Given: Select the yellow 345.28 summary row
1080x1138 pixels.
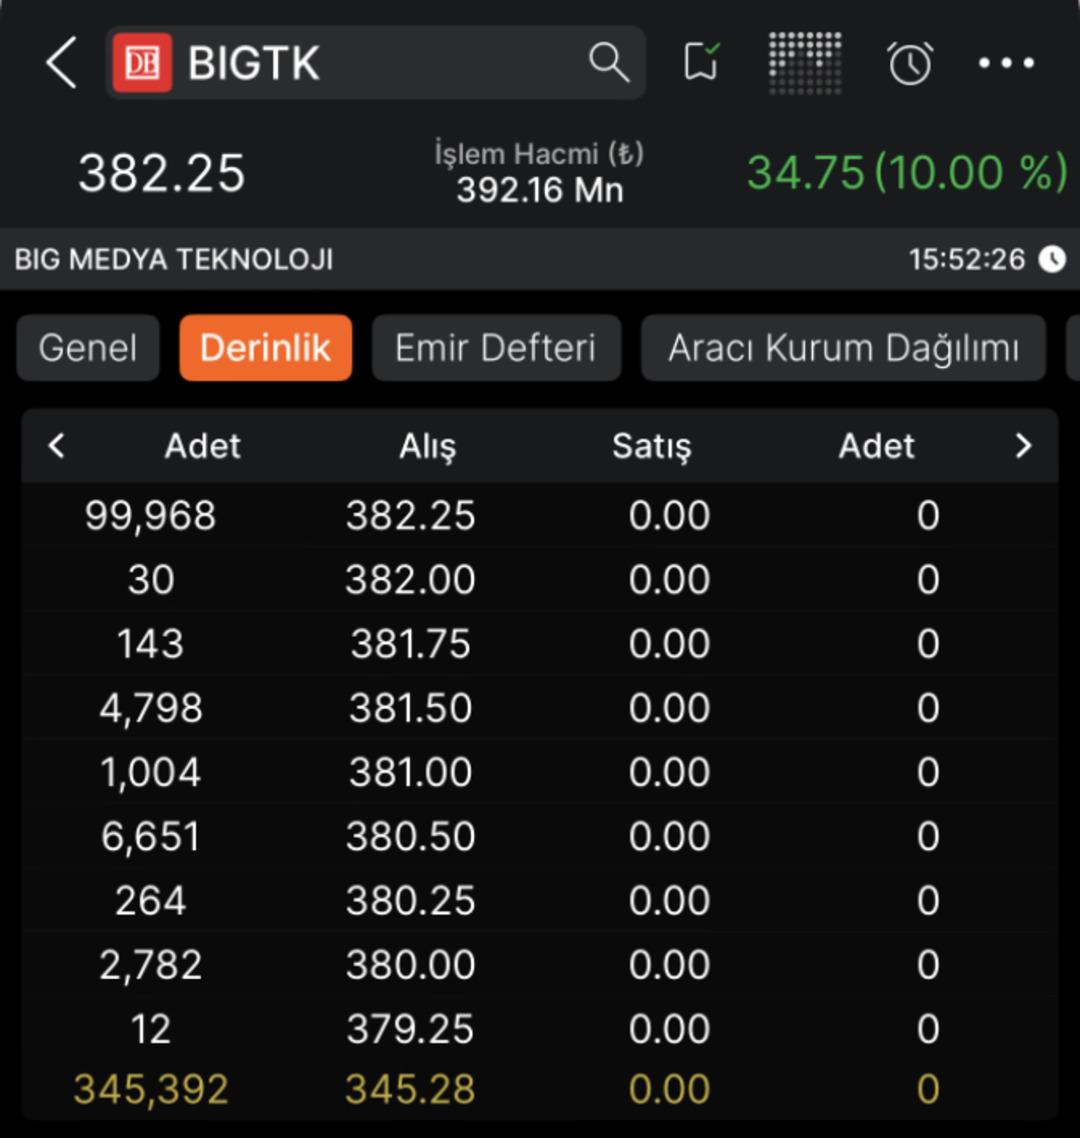Looking at the screenshot, I should point(410,1089).
